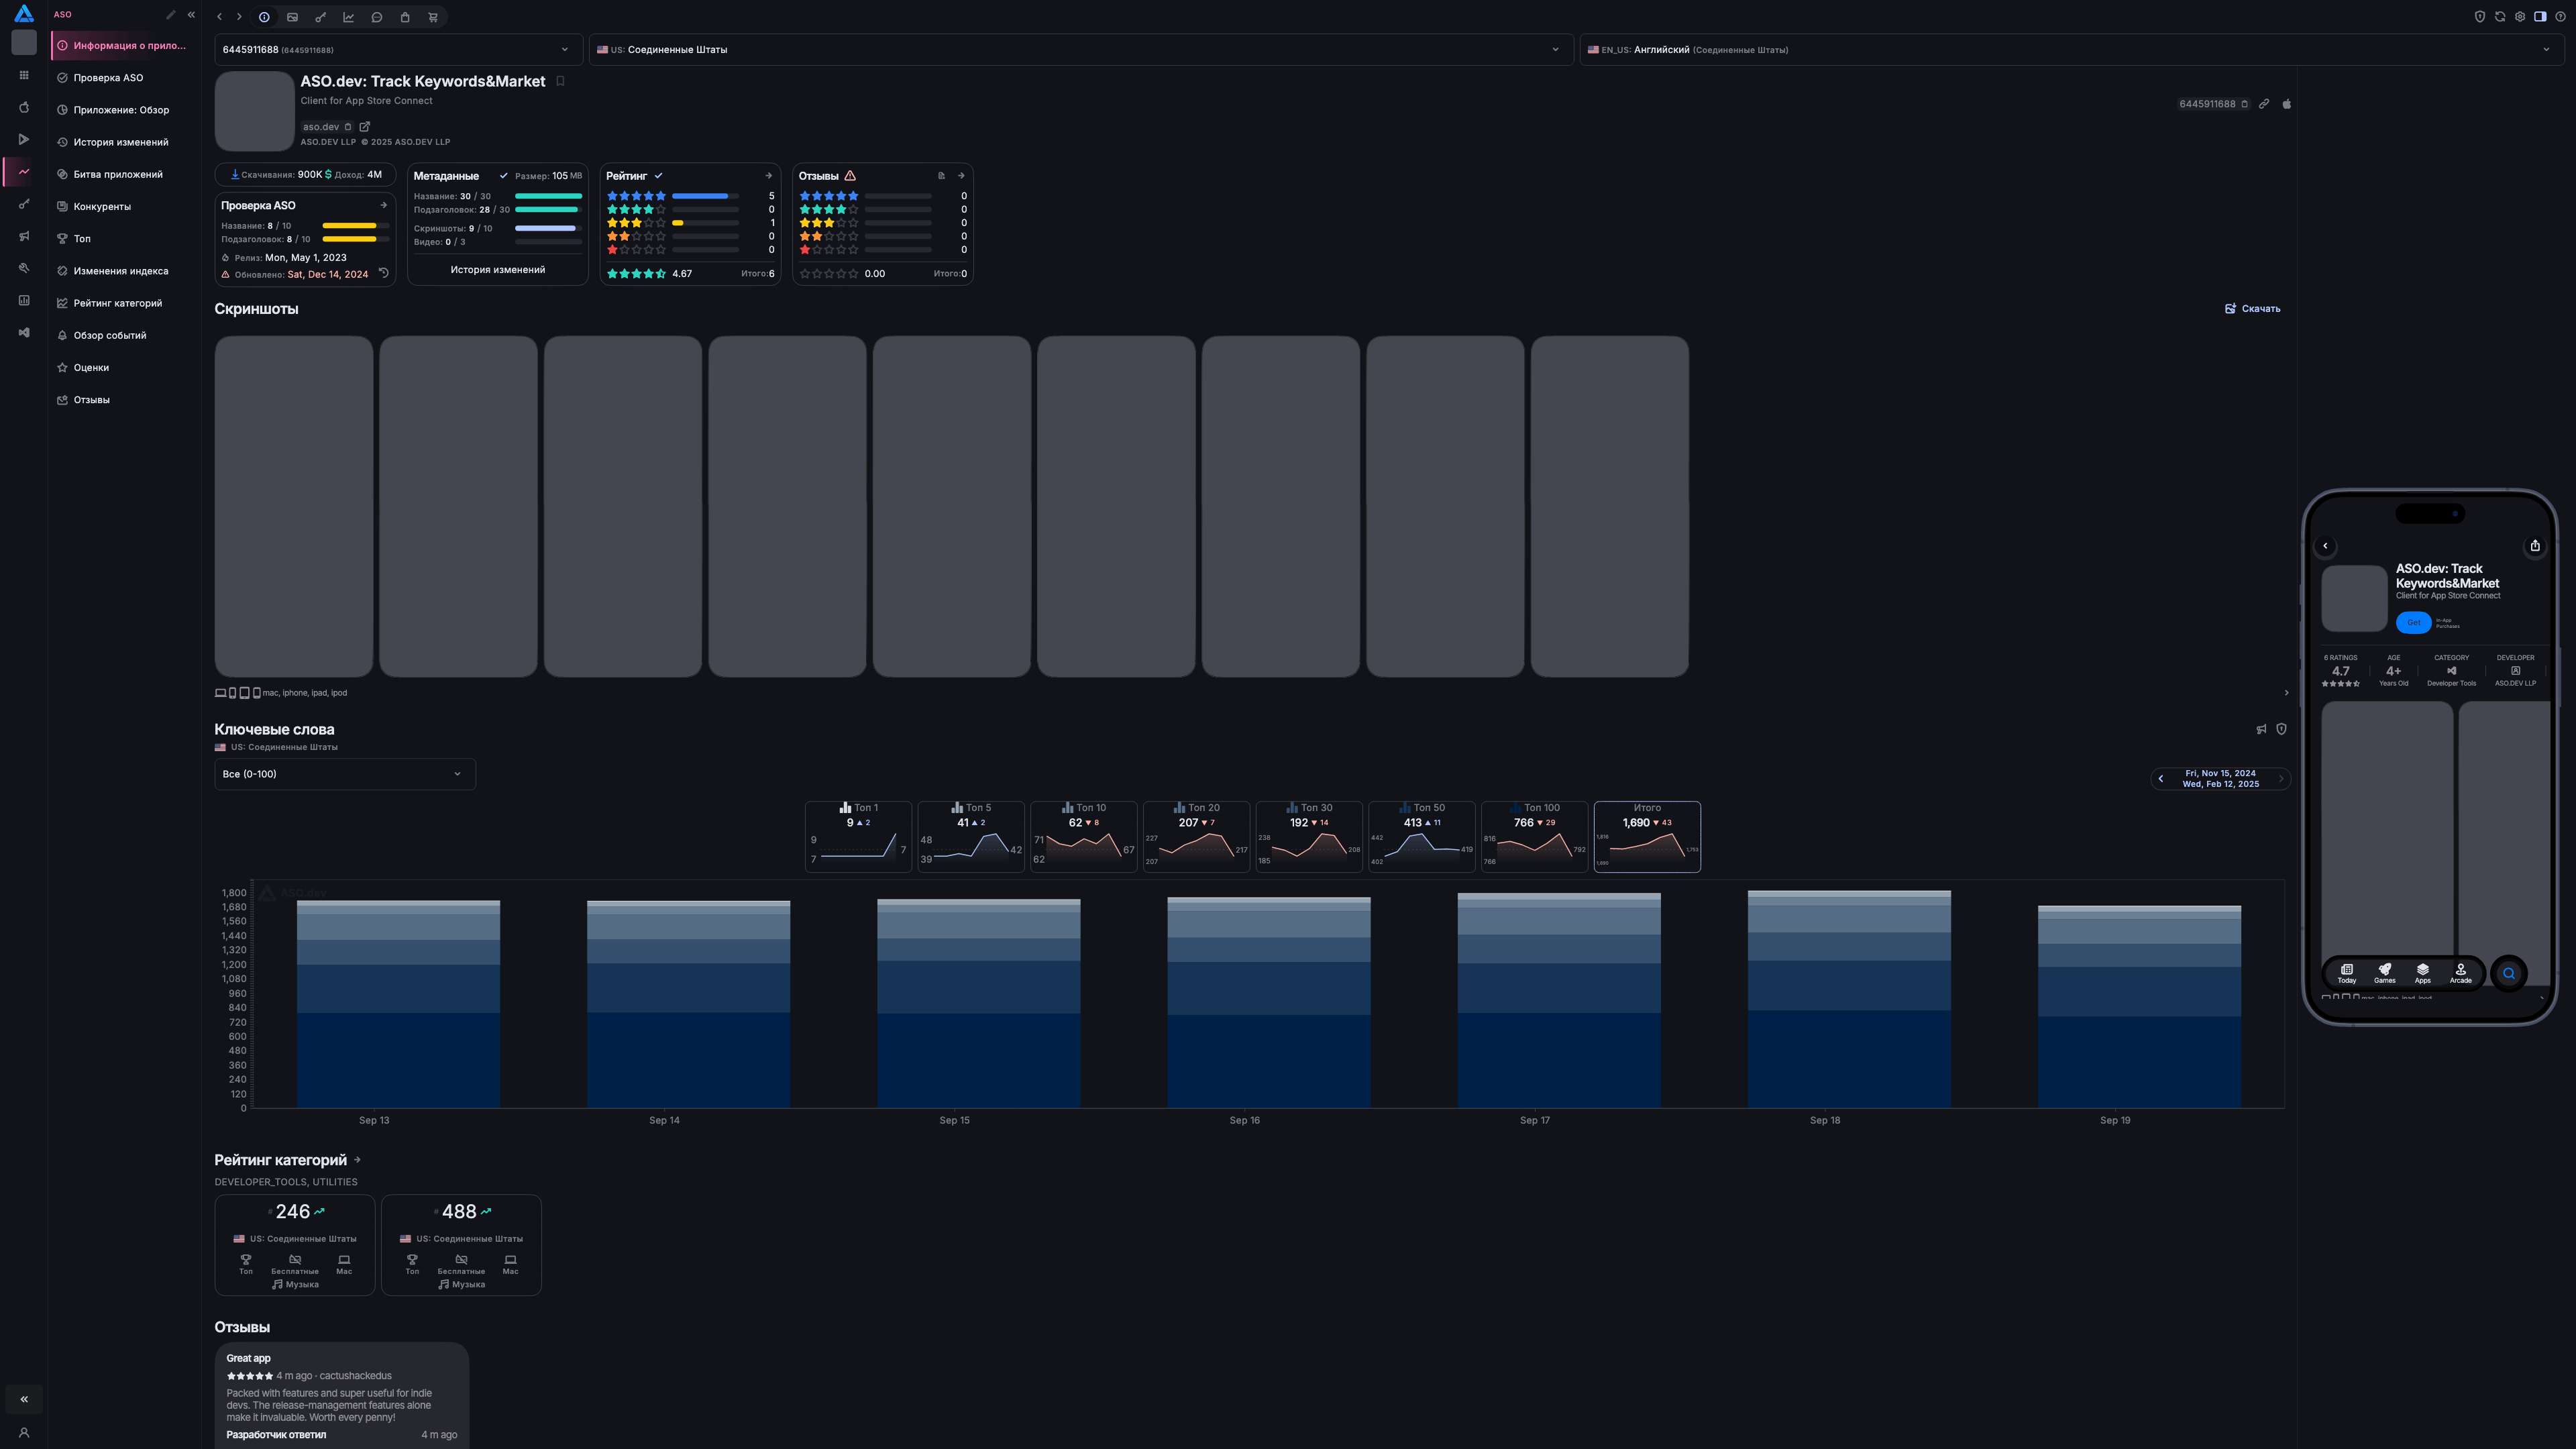Open the Проверка ASO card arrow
This screenshot has height=1449, width=2576.
pos(384,205)
